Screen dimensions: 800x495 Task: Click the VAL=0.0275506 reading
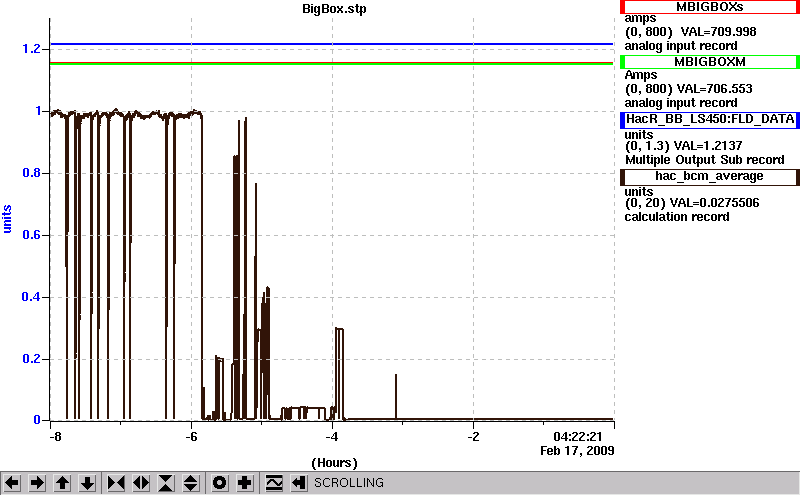[714, 203]
